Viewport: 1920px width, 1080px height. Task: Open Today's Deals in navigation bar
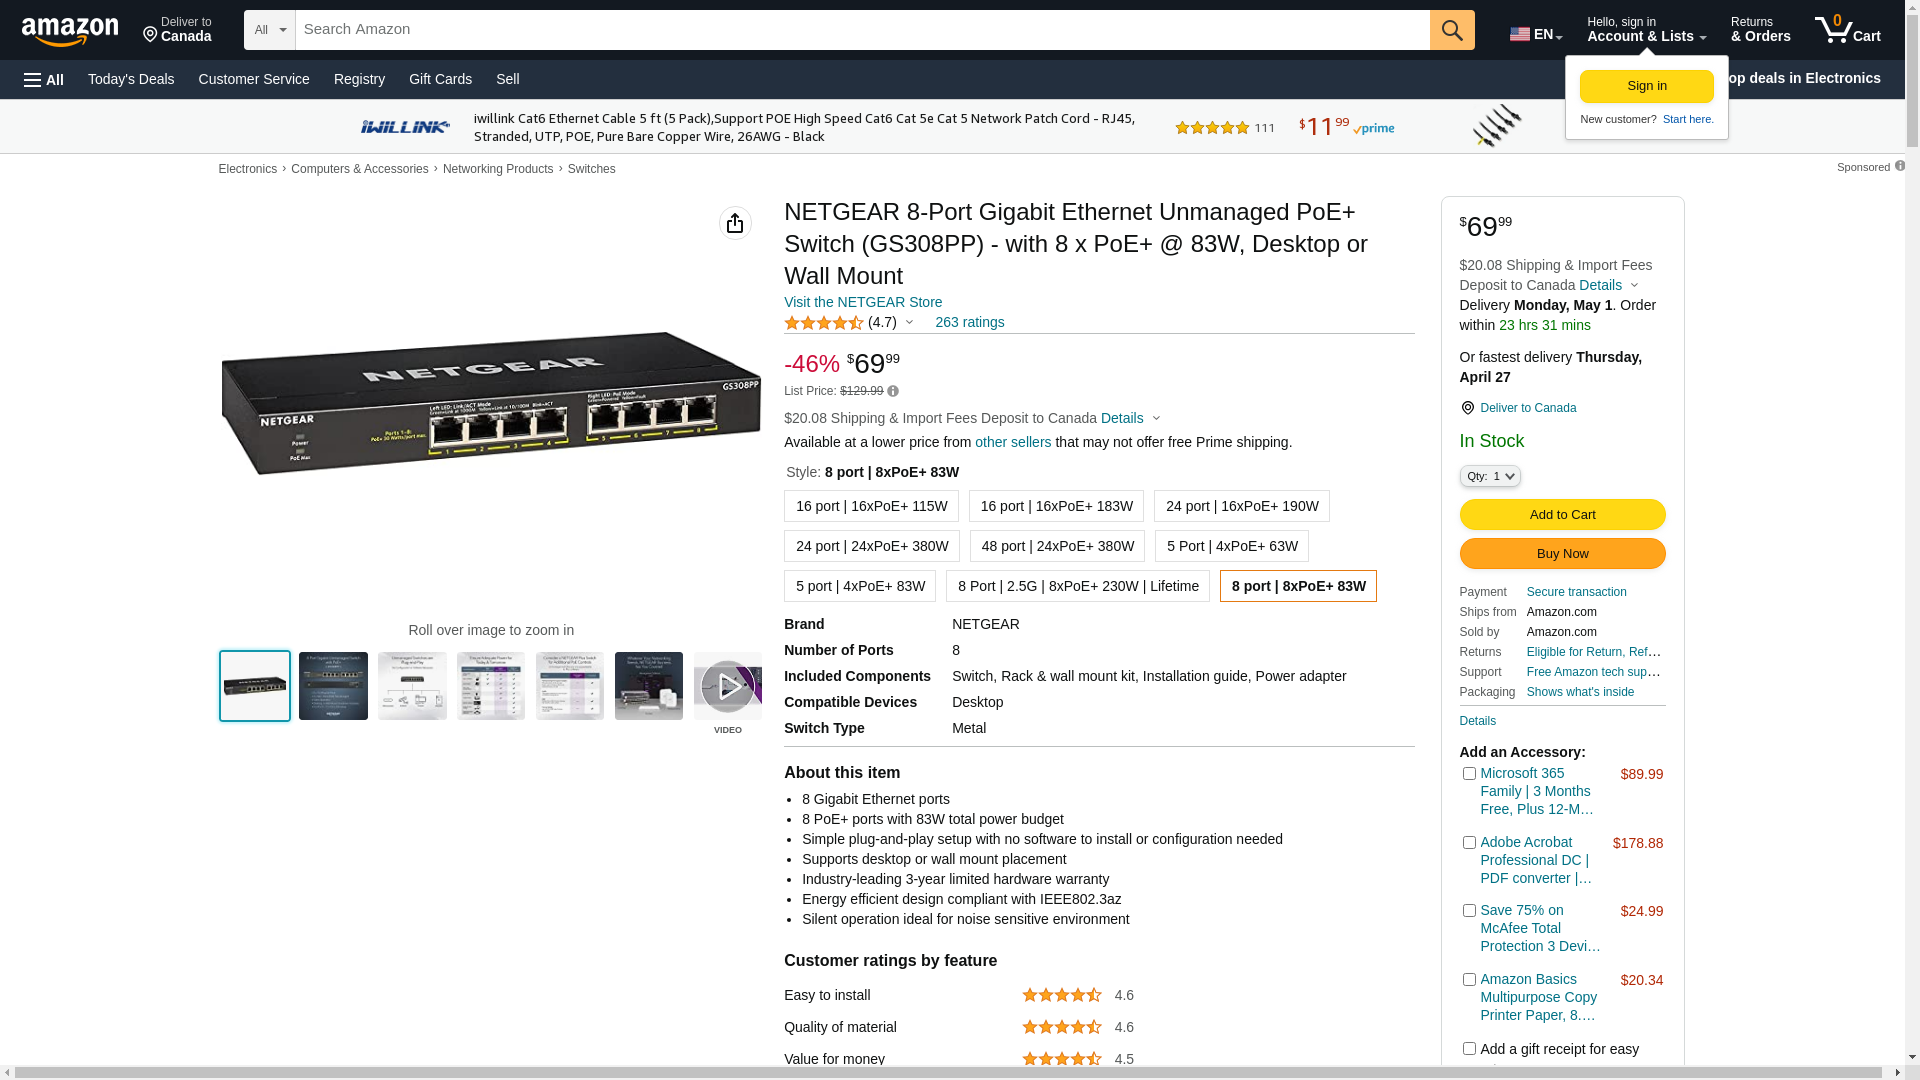click(x=131, y=79)
